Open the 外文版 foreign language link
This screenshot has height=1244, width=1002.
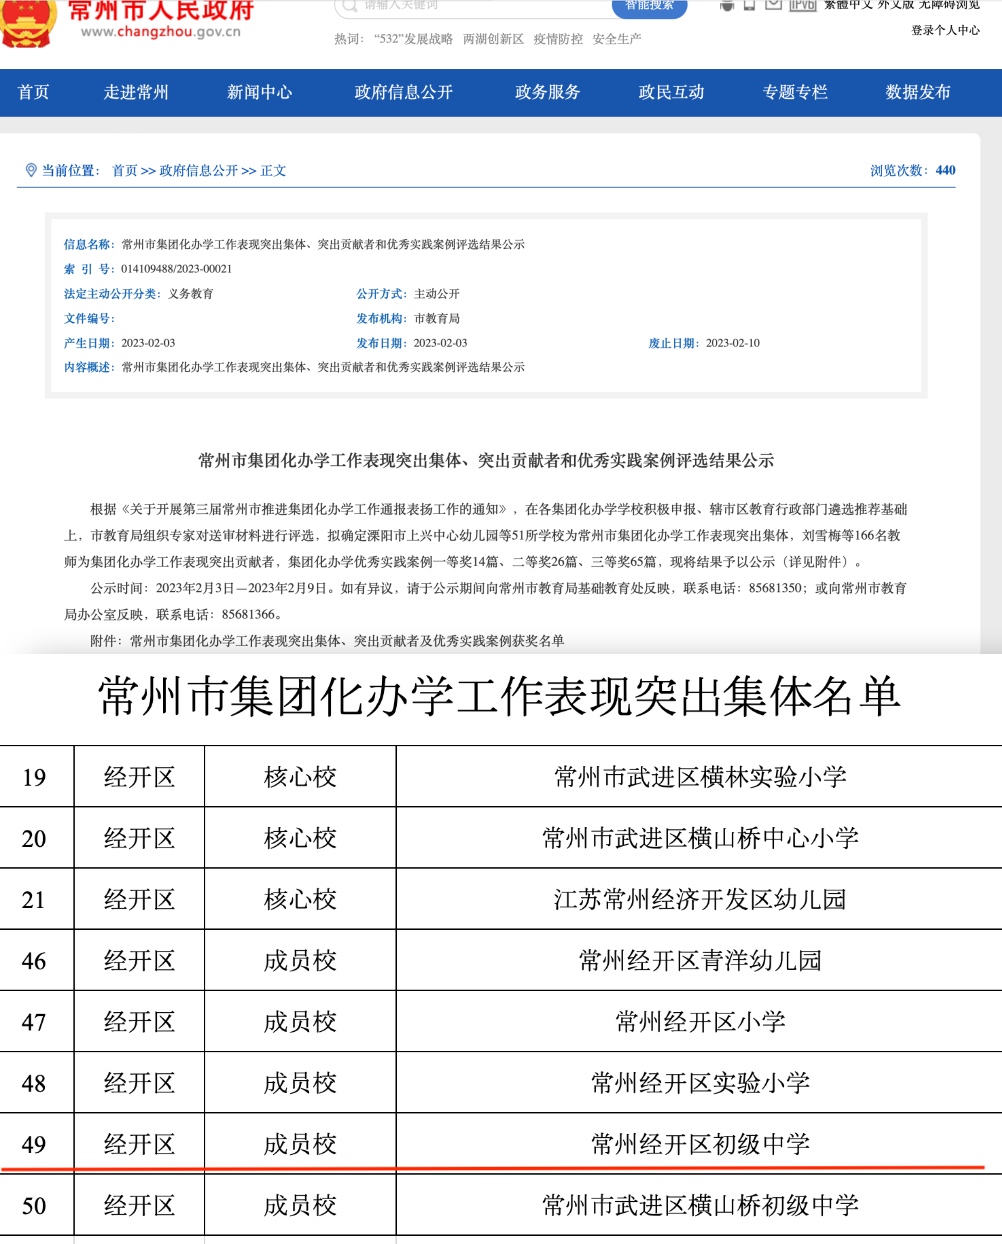(x=896, y=5)
